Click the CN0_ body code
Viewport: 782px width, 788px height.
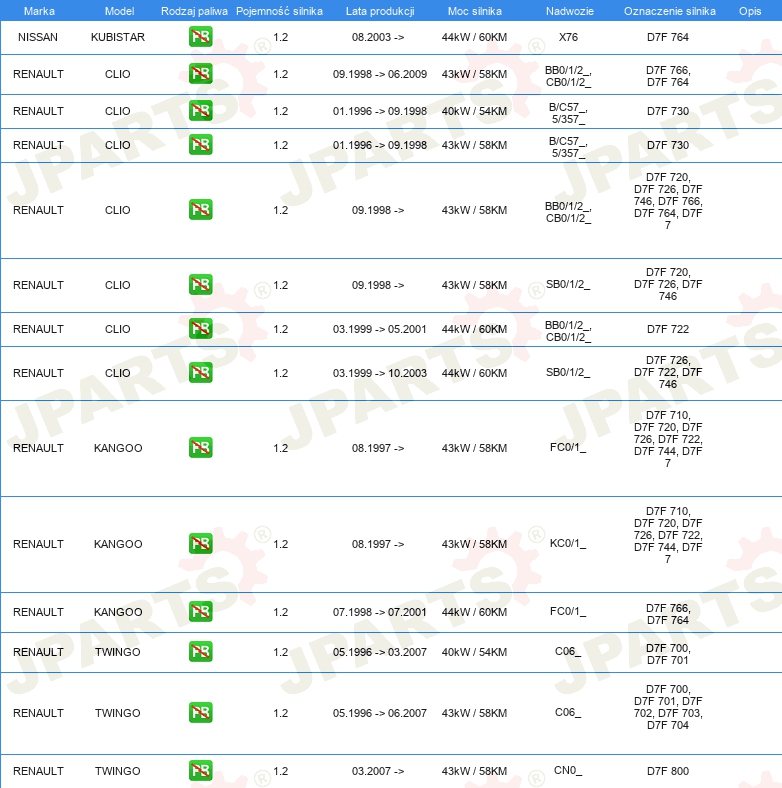(x=568, y=770)
